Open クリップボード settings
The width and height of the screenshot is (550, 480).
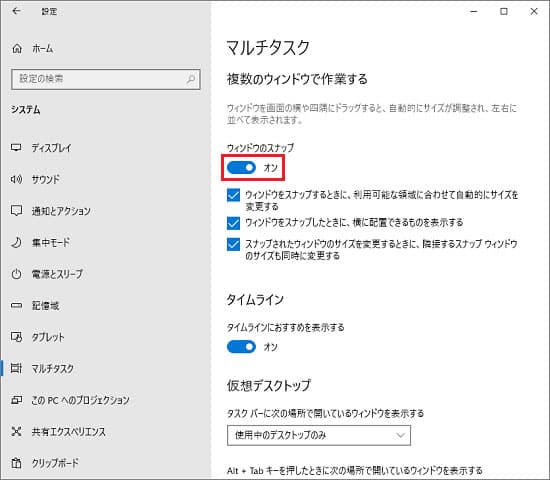[x=55, y=463]
